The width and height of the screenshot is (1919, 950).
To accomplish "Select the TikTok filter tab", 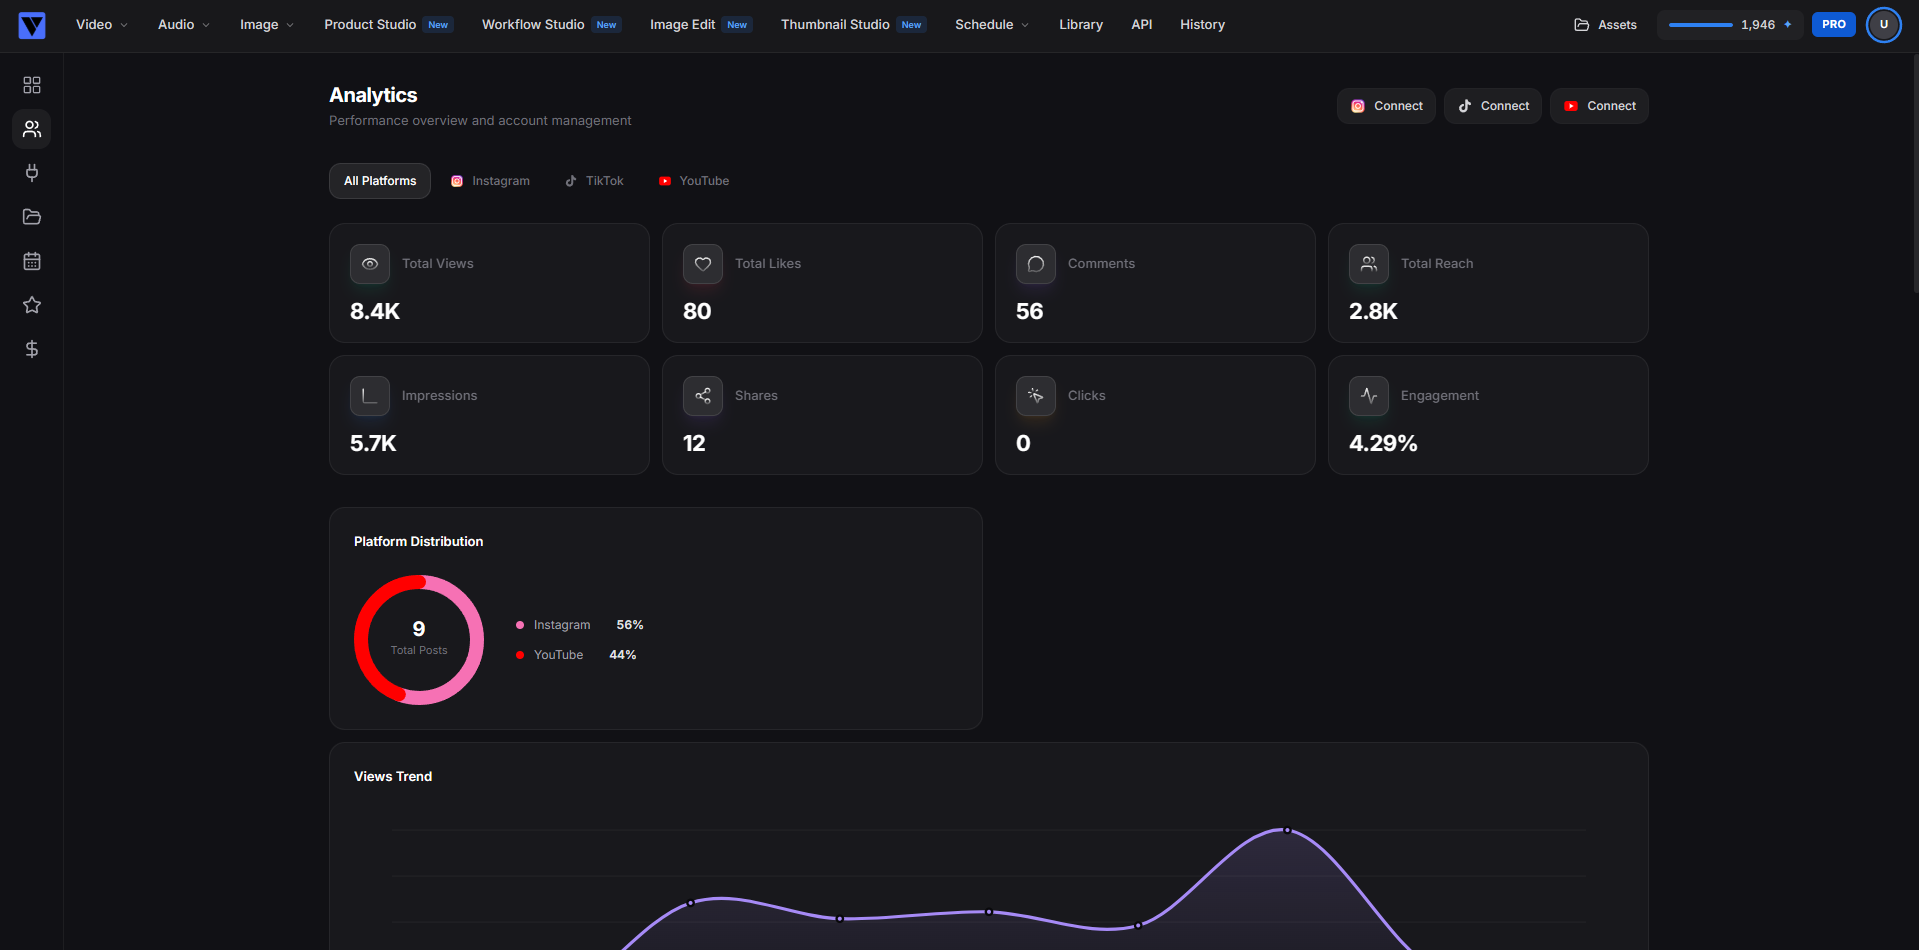I will click(x=594, y=181).
